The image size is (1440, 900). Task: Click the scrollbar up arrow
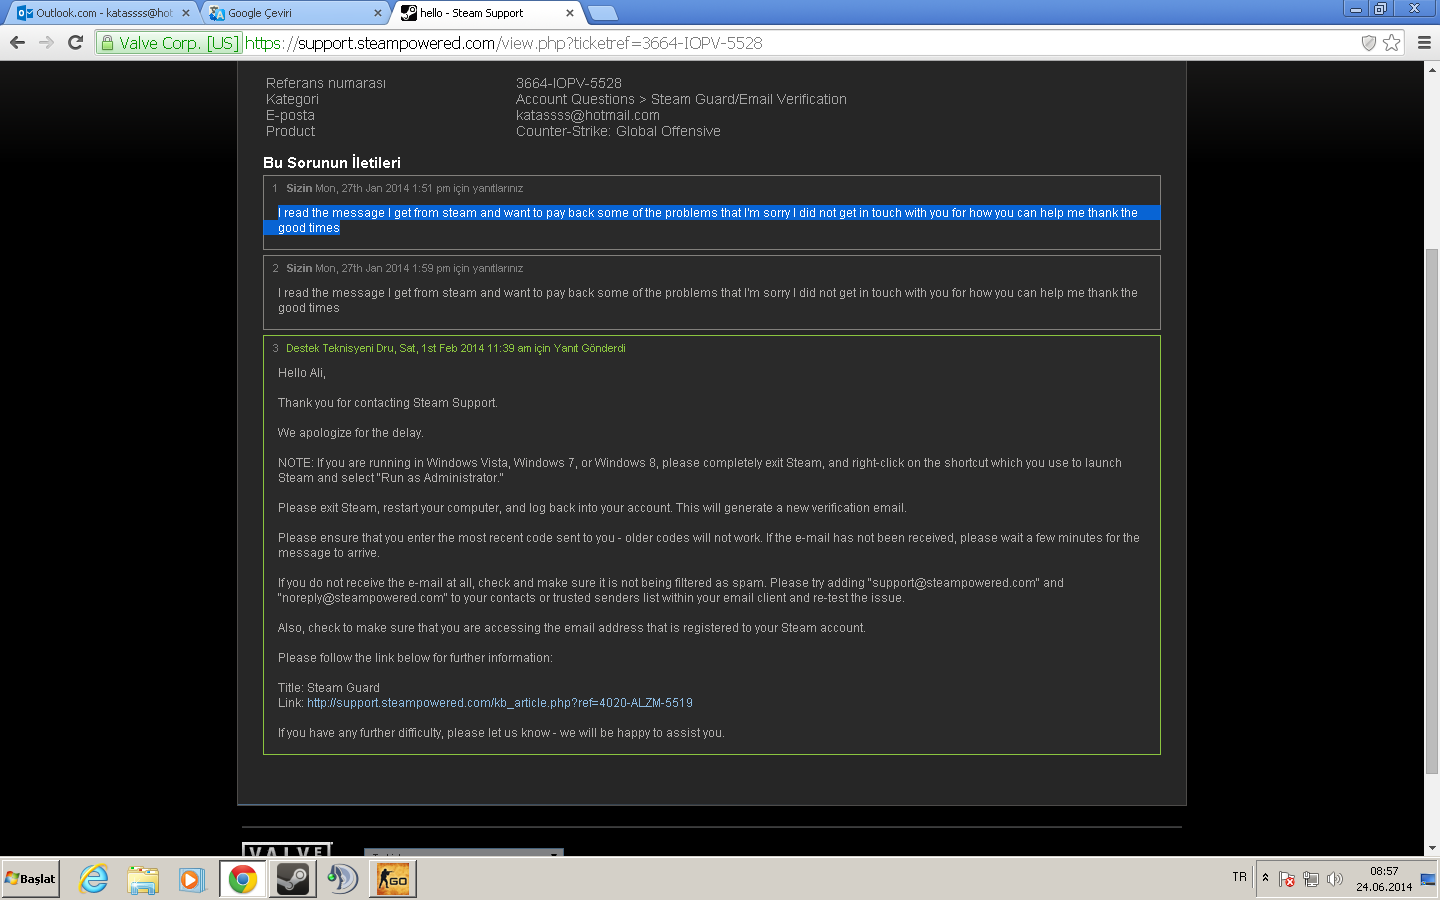[x=1432, y=68]
